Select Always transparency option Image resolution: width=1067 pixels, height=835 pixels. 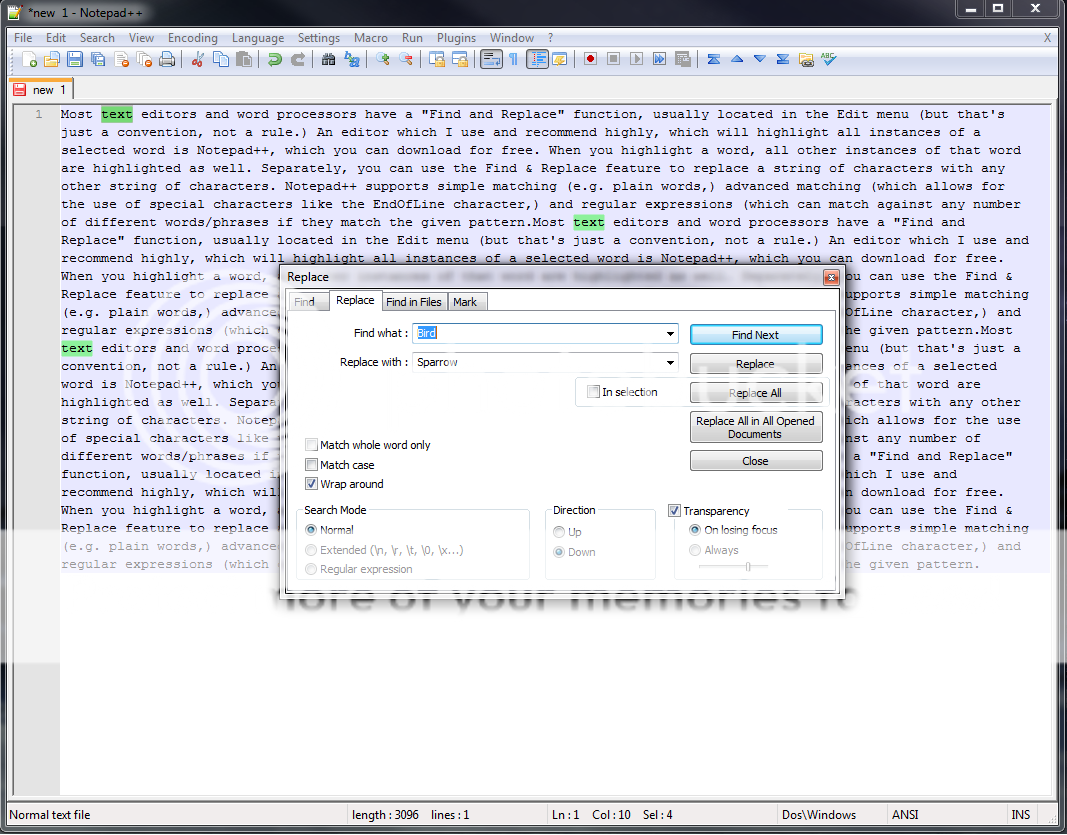[695, 550]
